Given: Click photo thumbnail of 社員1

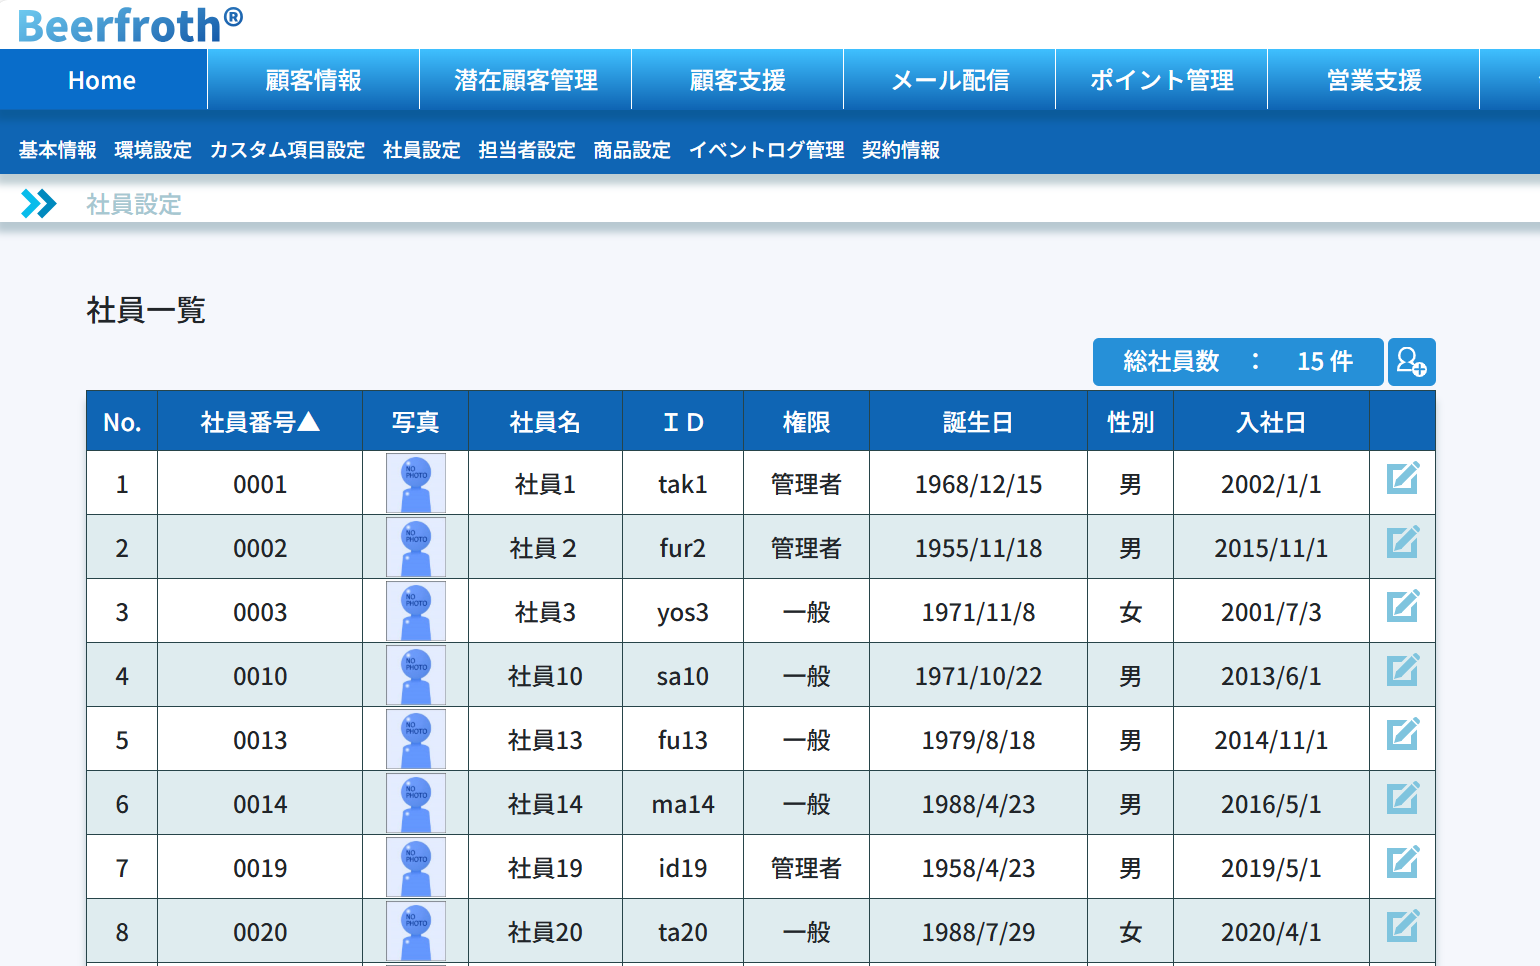Looking at the screenshot, I should pos(416,484).
